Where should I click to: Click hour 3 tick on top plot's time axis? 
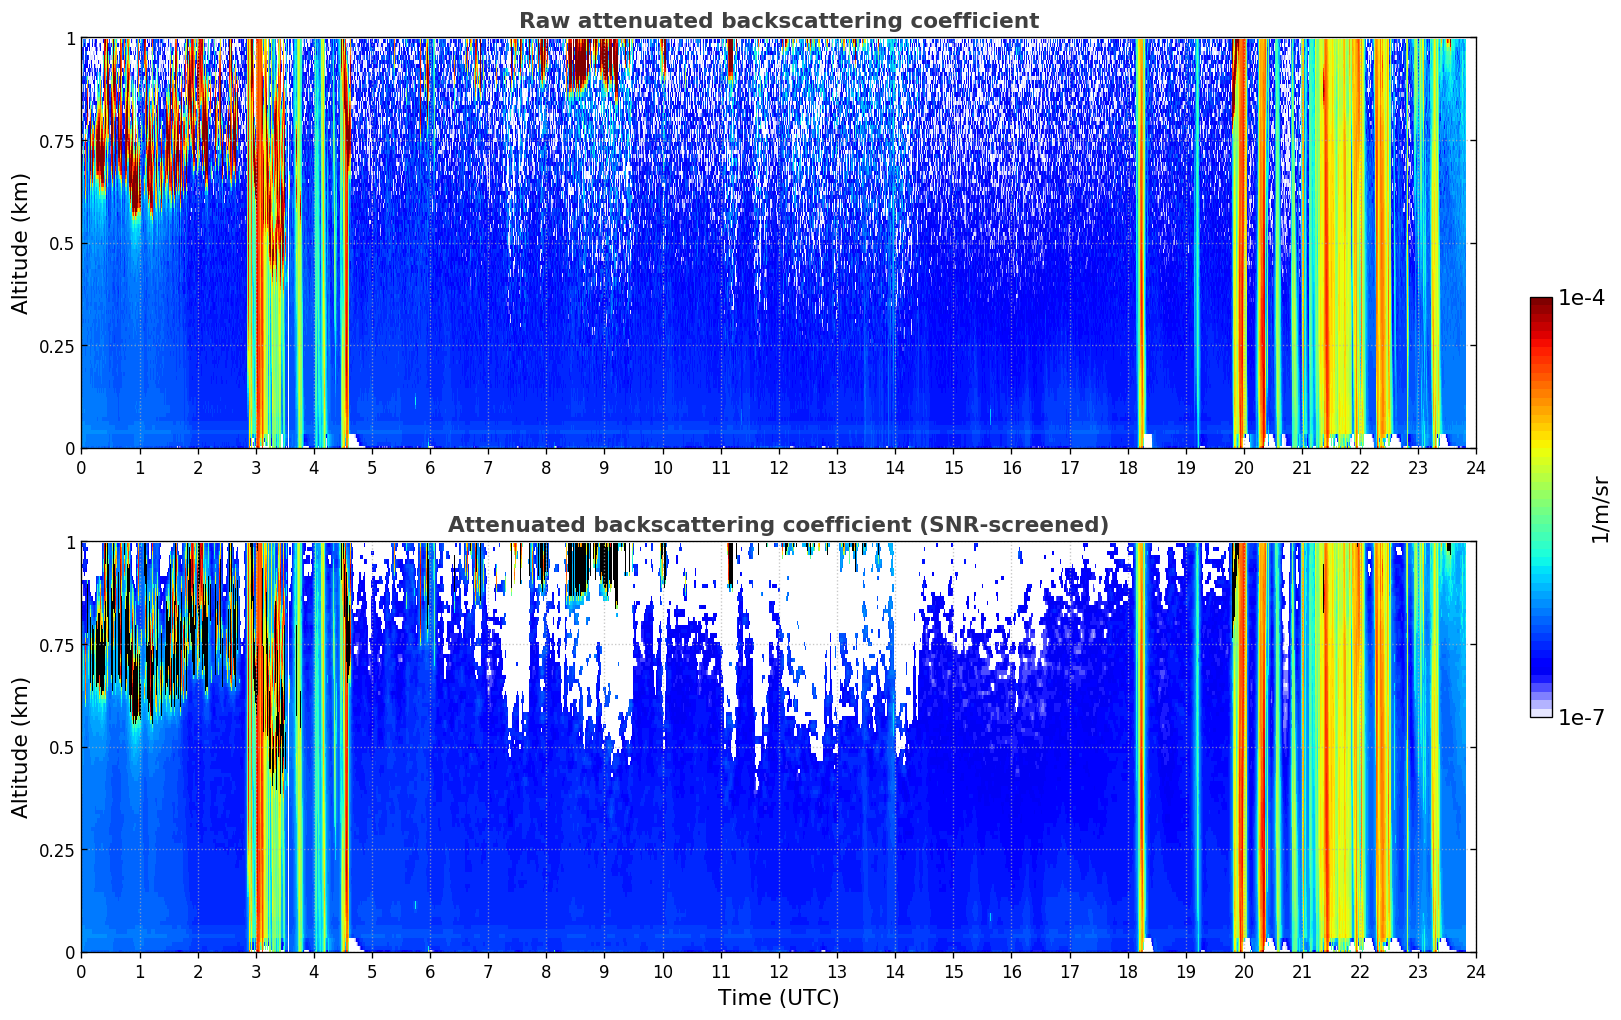coord(256,467)
